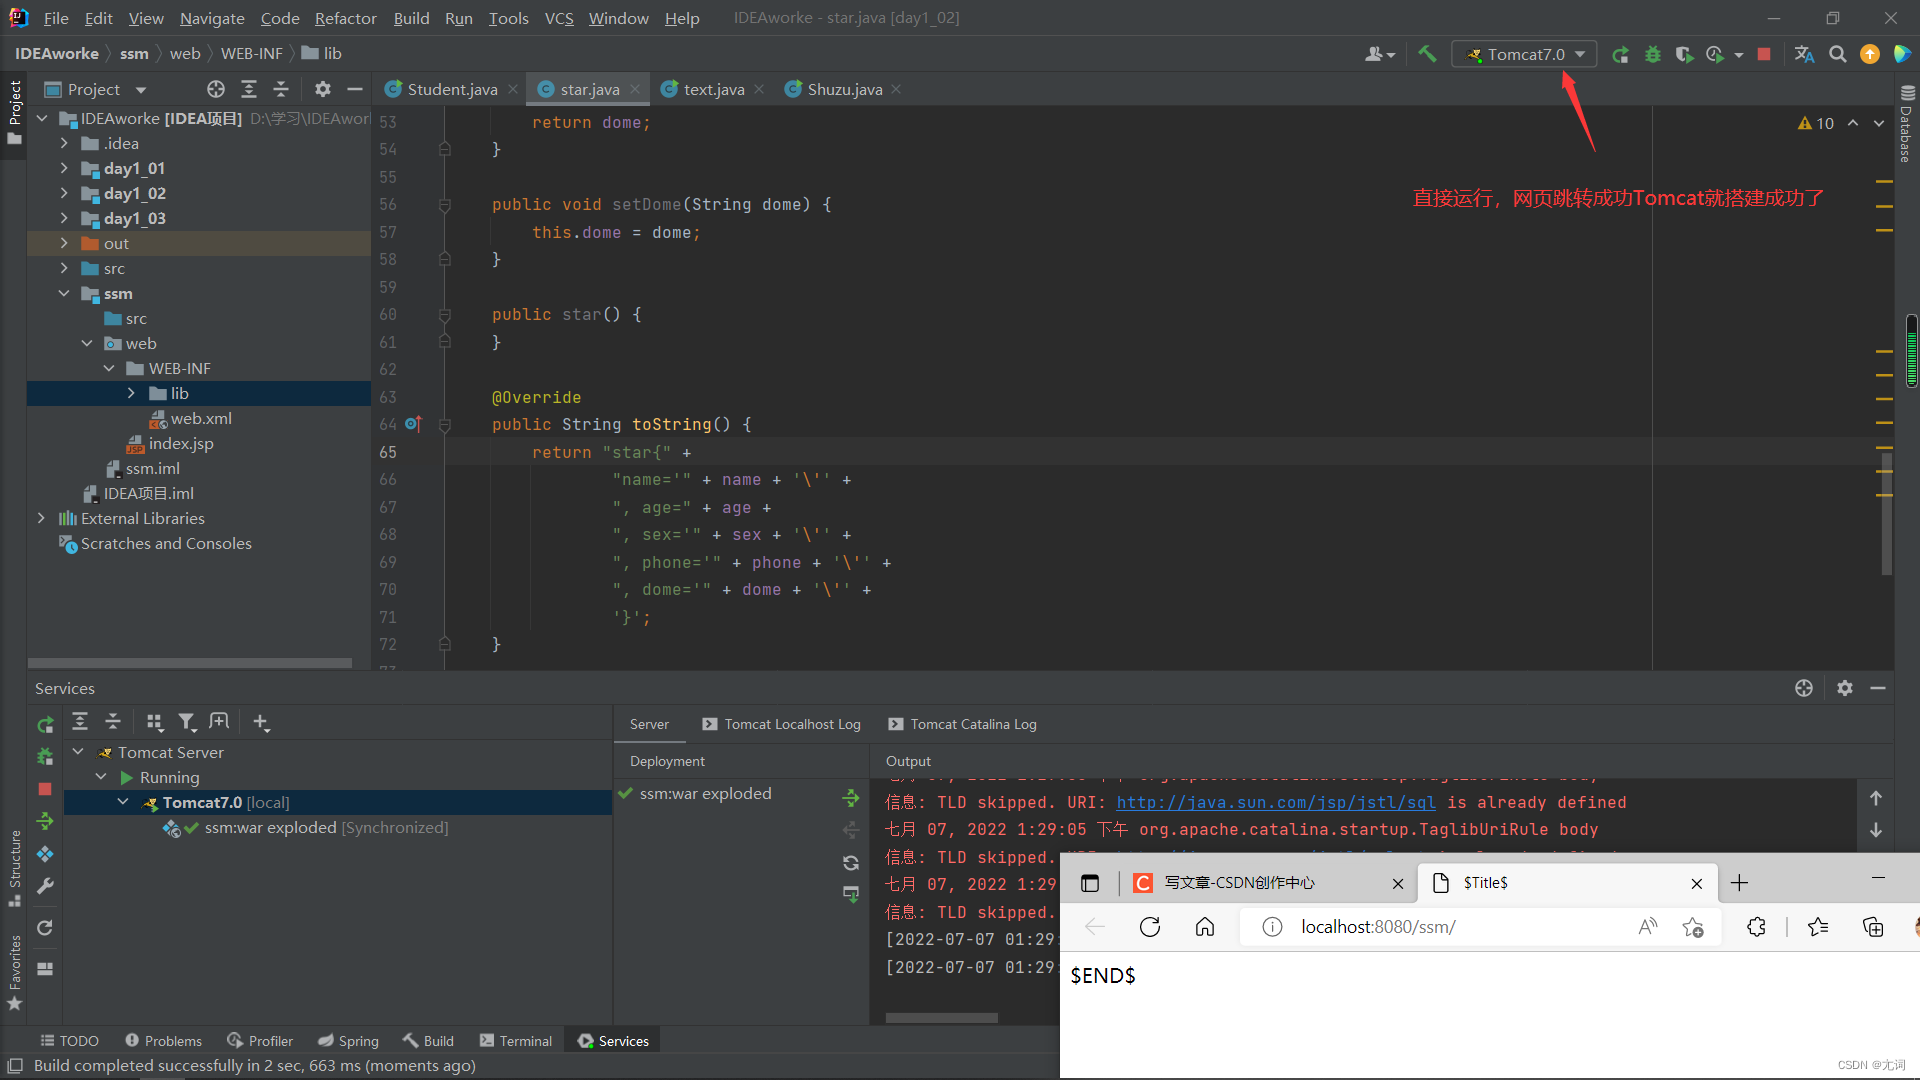Open the java.sun.com jstl sql link

point(1275,802)
